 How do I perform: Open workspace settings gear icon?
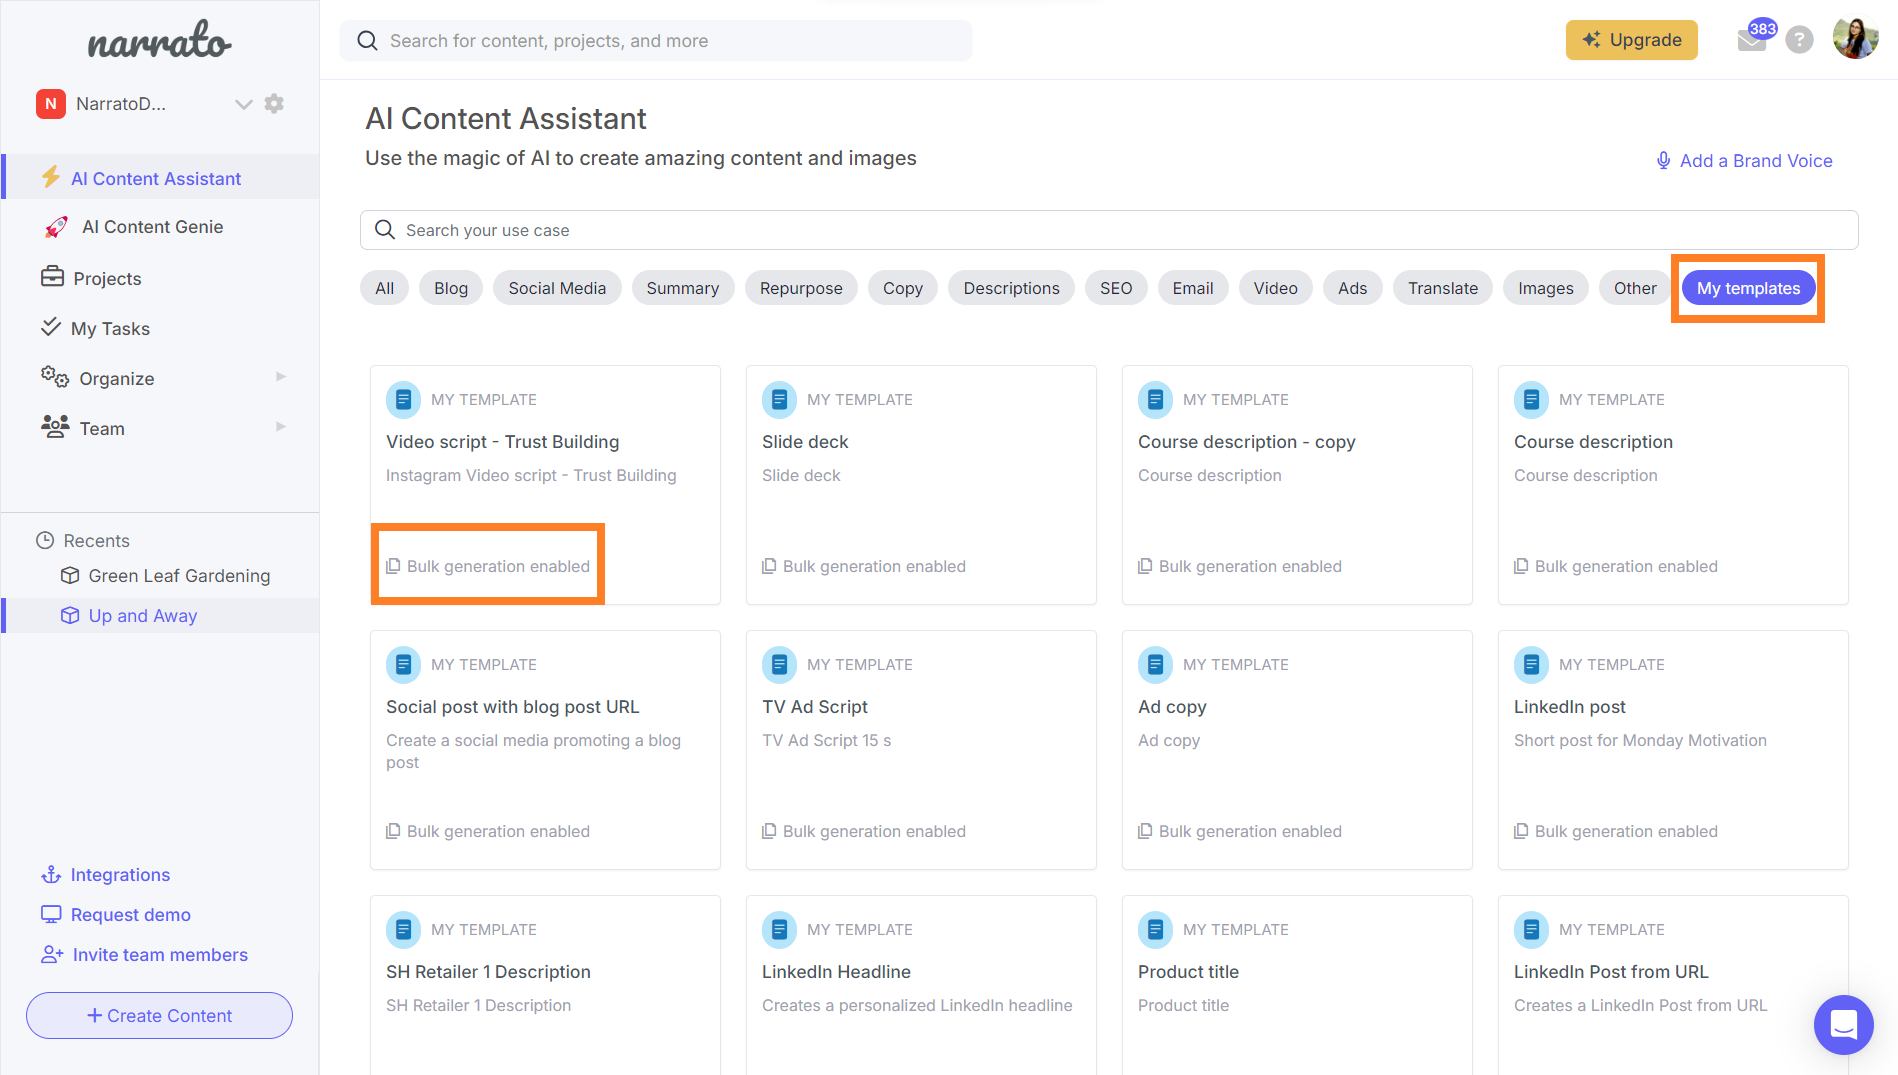274,103
